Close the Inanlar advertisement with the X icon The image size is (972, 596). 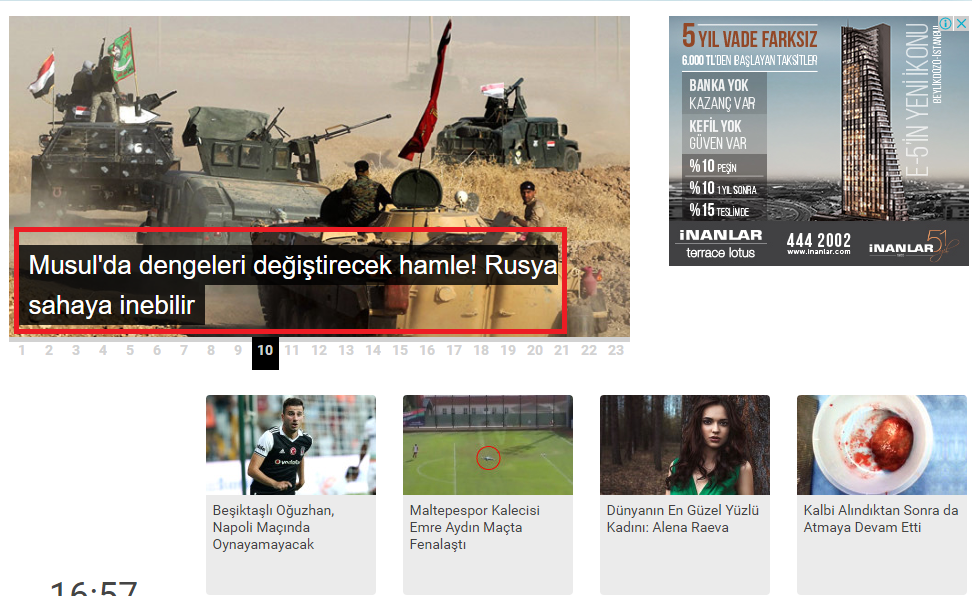coord(961,24)
